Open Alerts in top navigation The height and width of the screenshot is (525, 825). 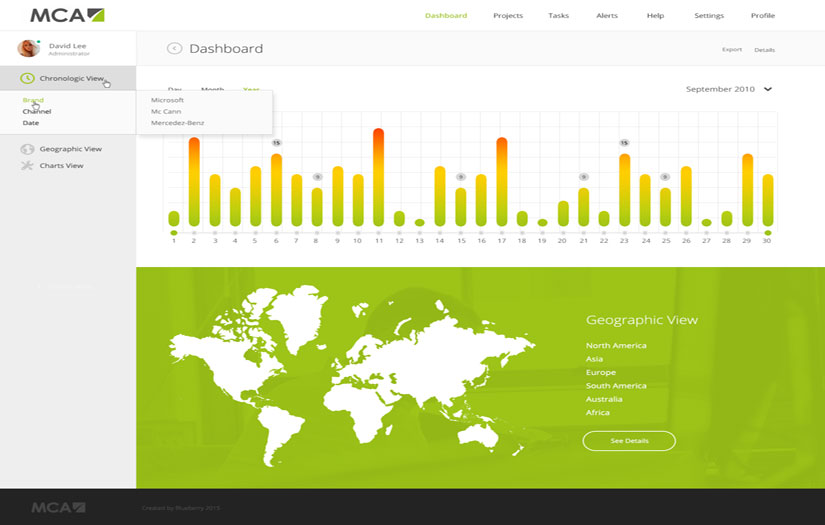pos(607,16)
